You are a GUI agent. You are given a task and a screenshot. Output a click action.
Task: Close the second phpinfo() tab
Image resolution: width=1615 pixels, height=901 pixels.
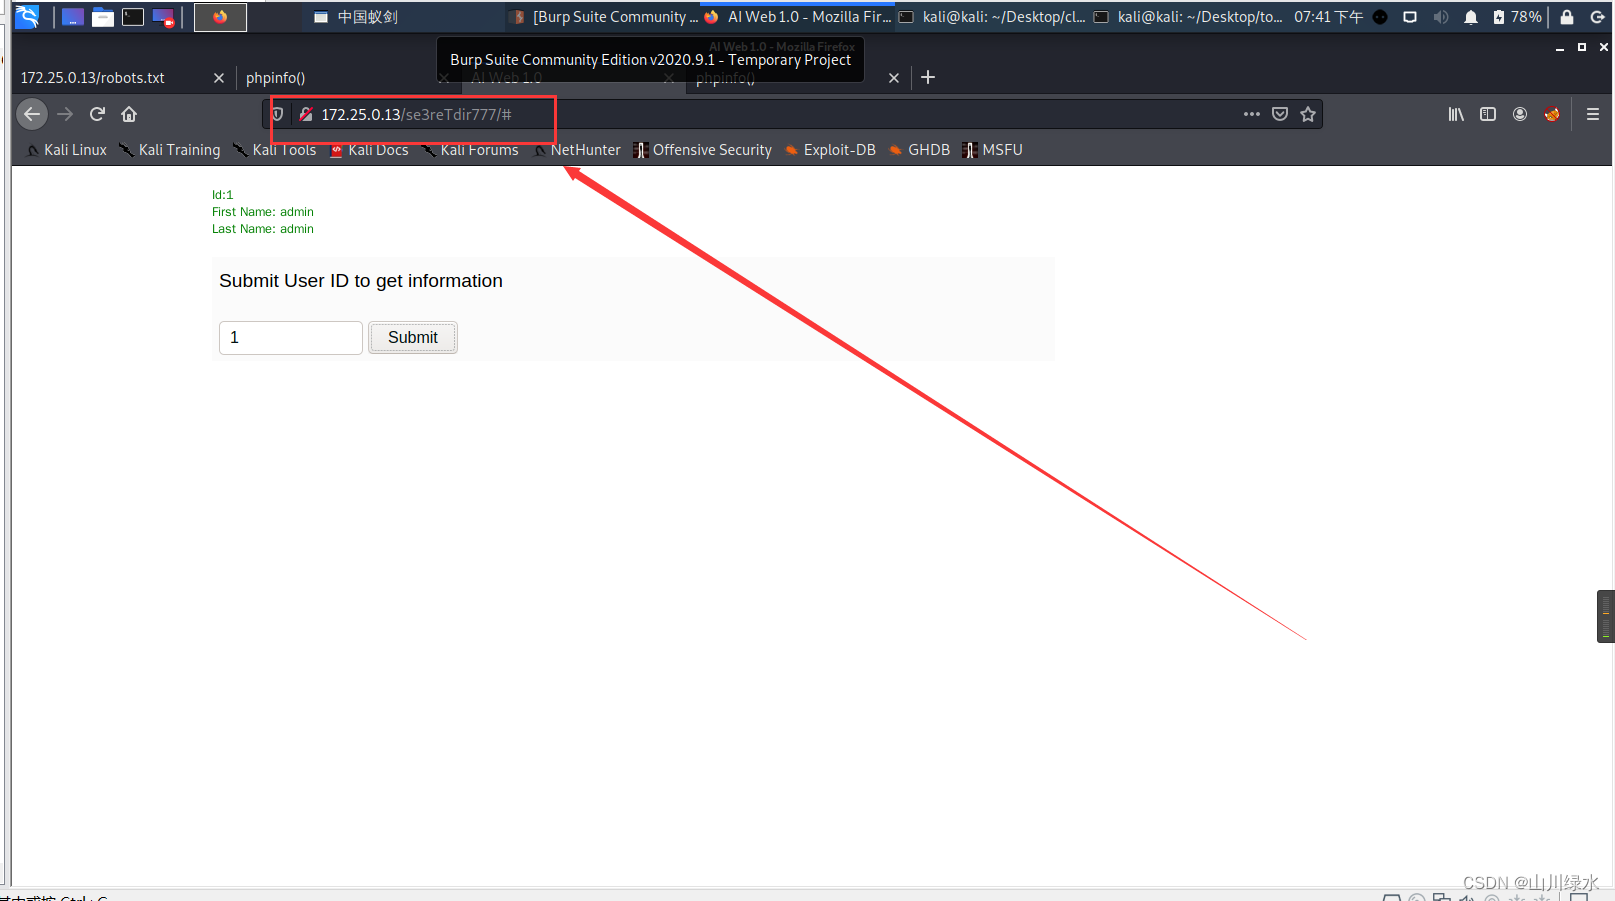894,78
